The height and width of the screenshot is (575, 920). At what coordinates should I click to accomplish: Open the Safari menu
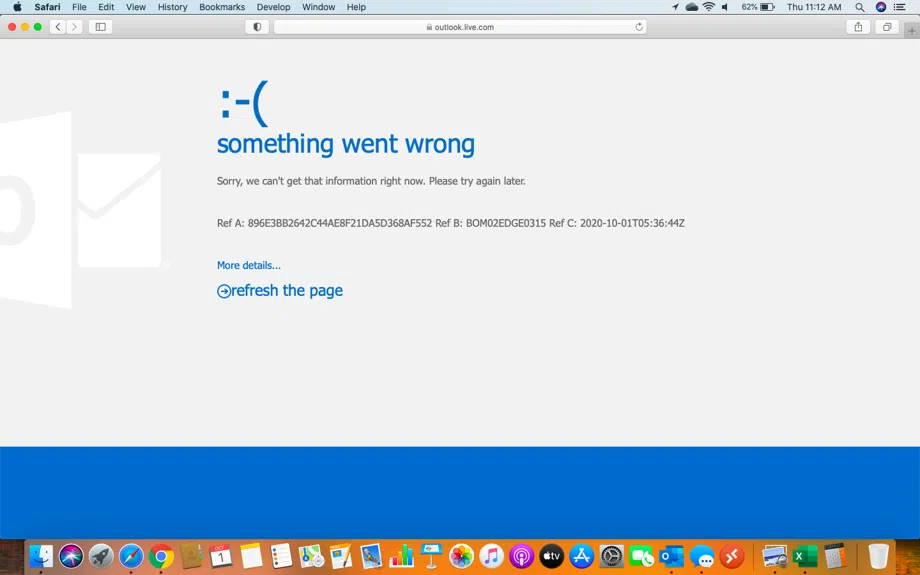[47, 7]
